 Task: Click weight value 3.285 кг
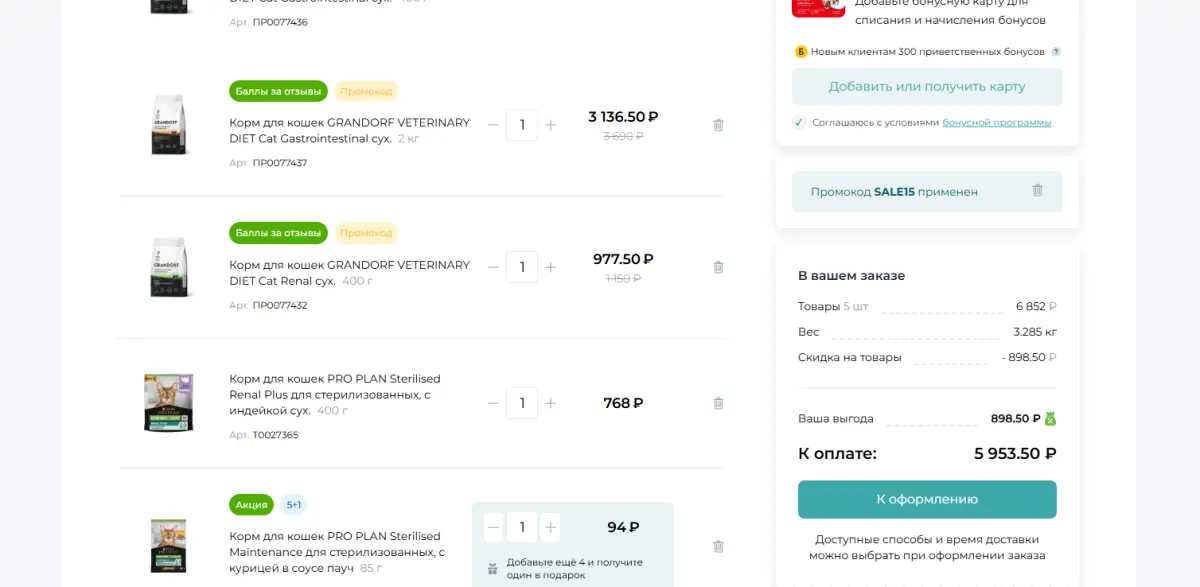[1035, 332]
